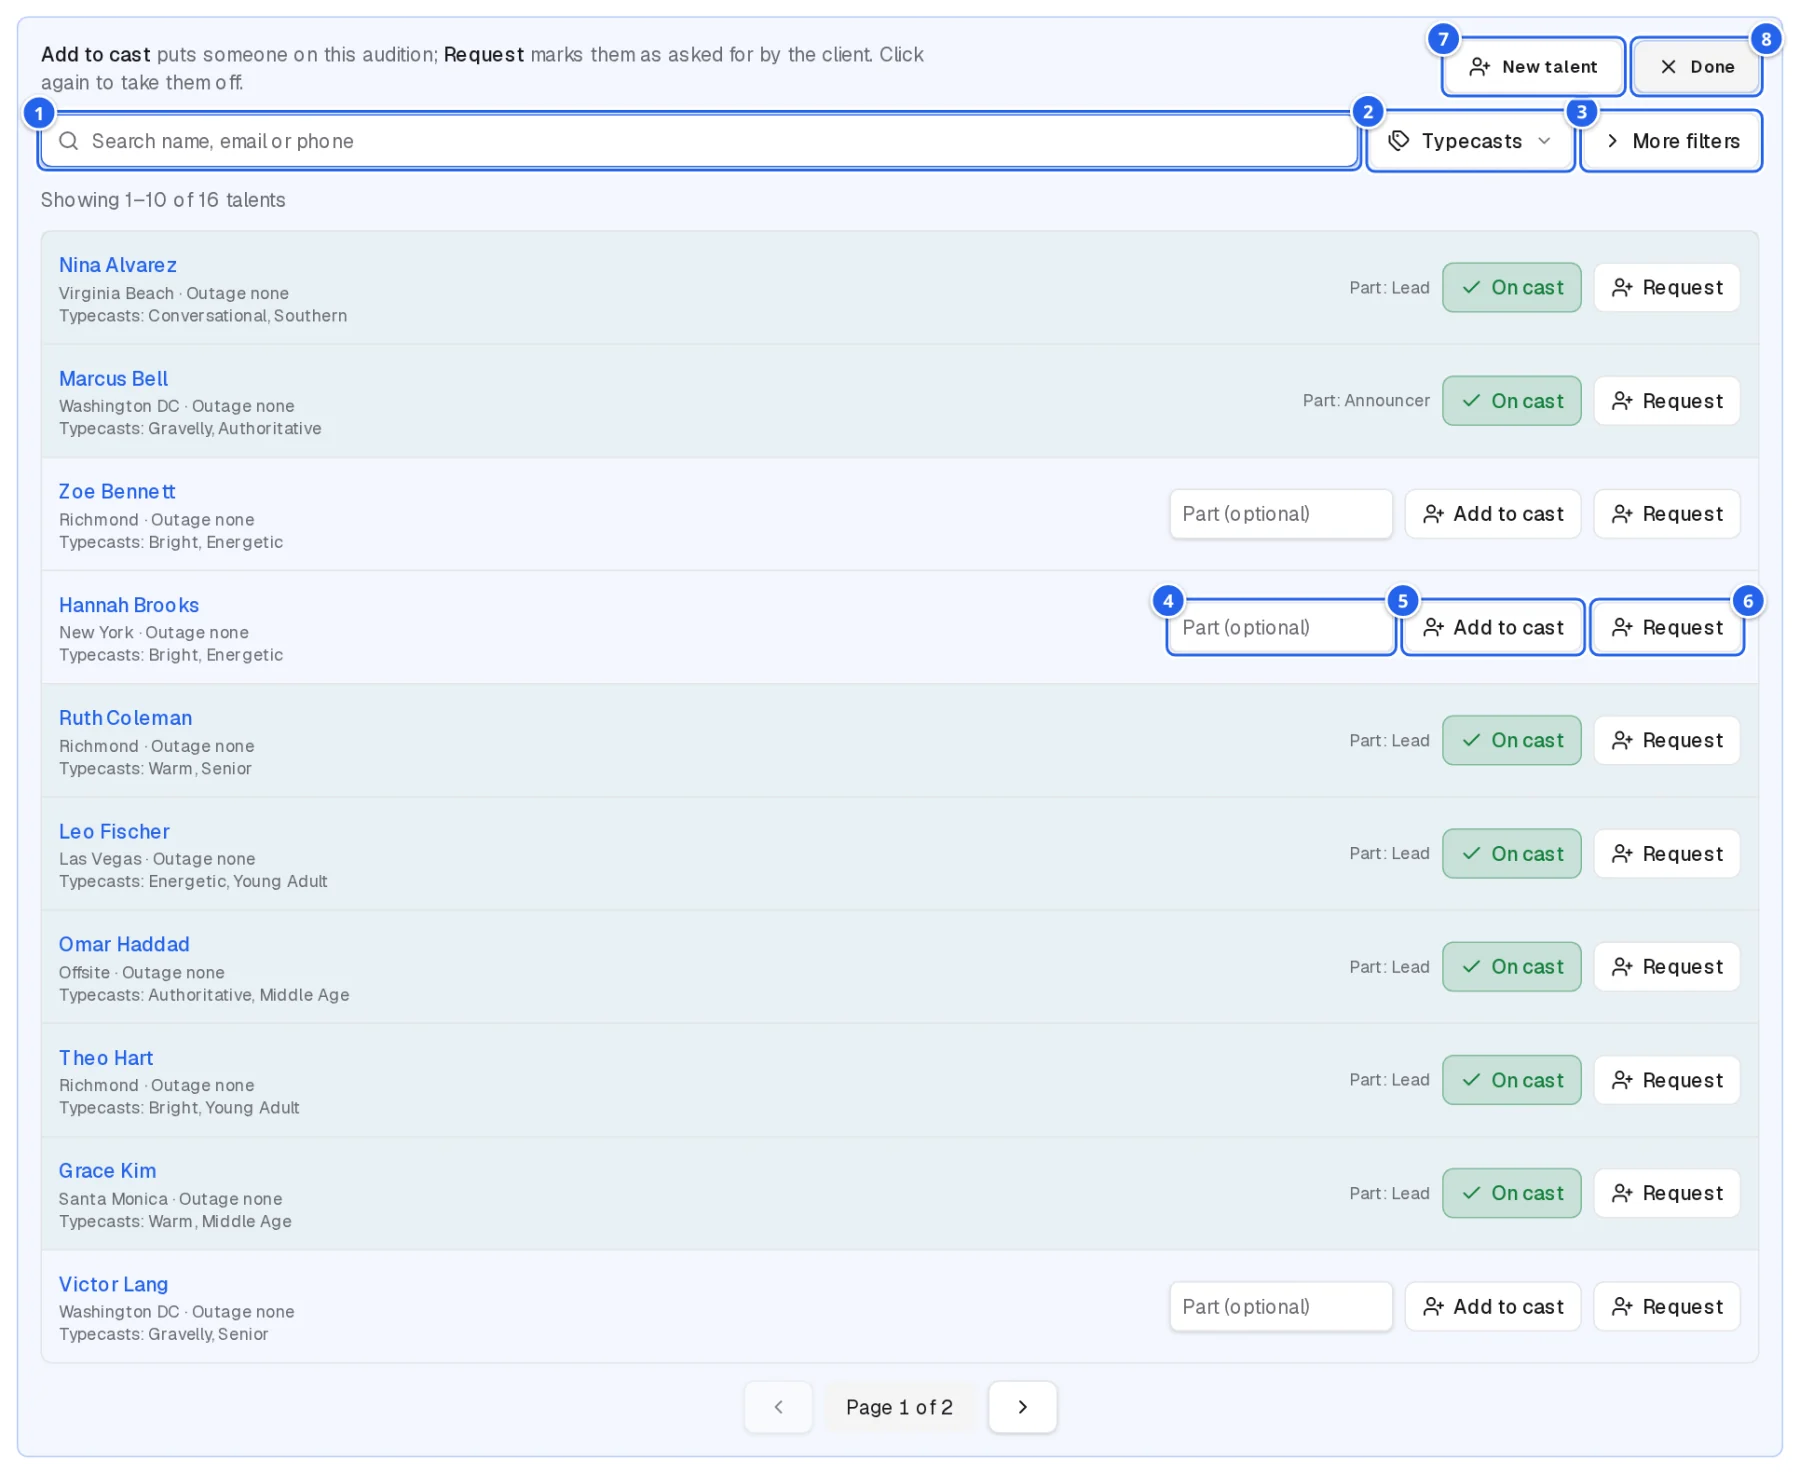The height and width of the screenshot is (1475, 1800).
Task: Toggle off On cast for Marcus Bell
Action: (1511, 401)
